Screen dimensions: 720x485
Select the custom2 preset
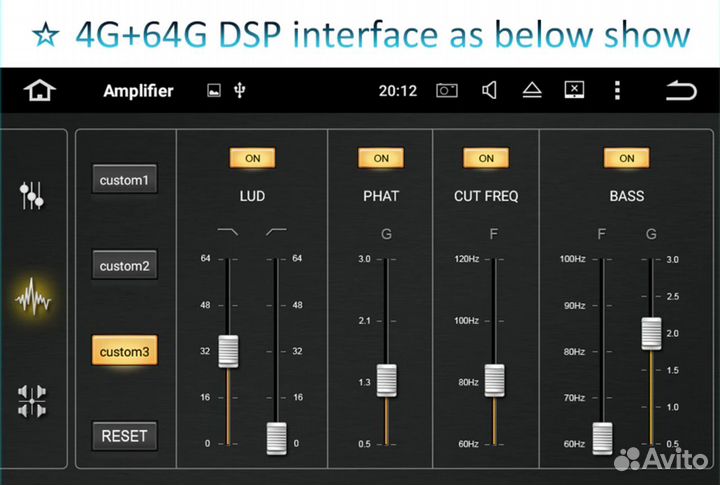click(x=124, y=266)
